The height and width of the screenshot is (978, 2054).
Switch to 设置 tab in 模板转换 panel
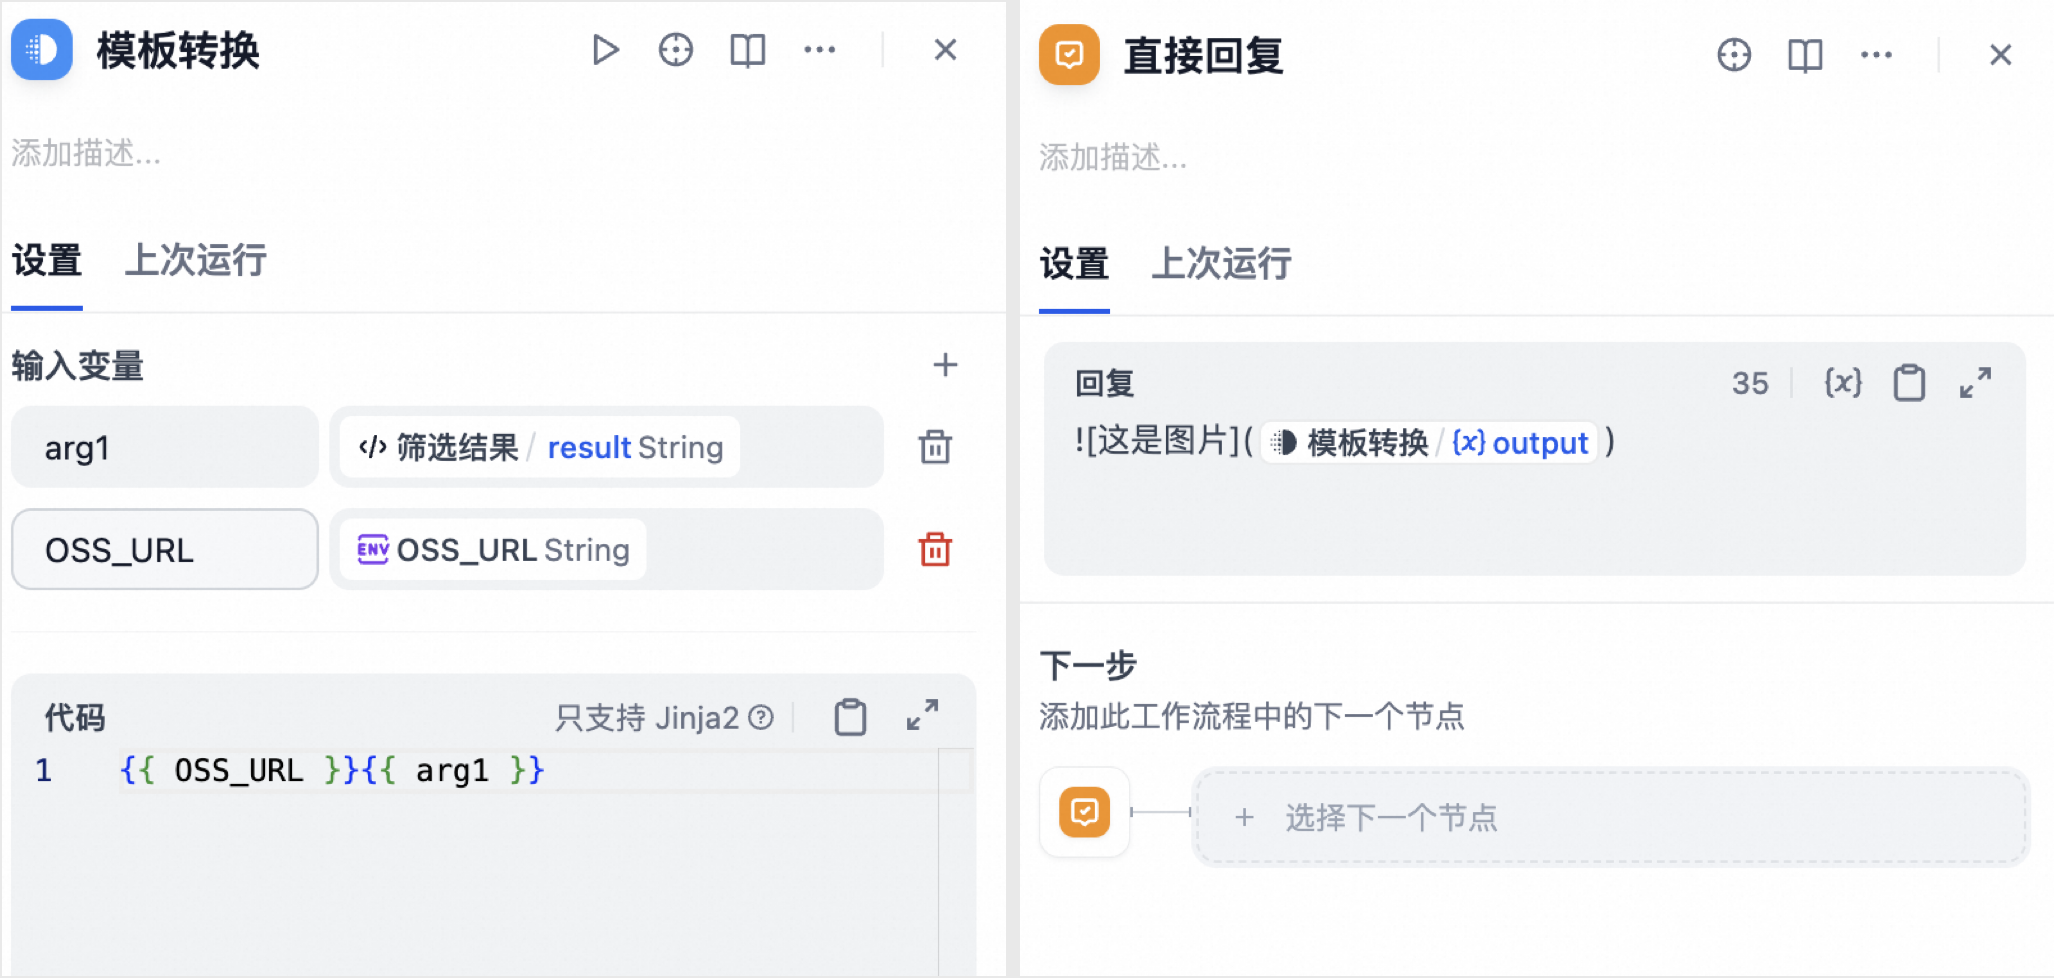[x=47, y=261]
